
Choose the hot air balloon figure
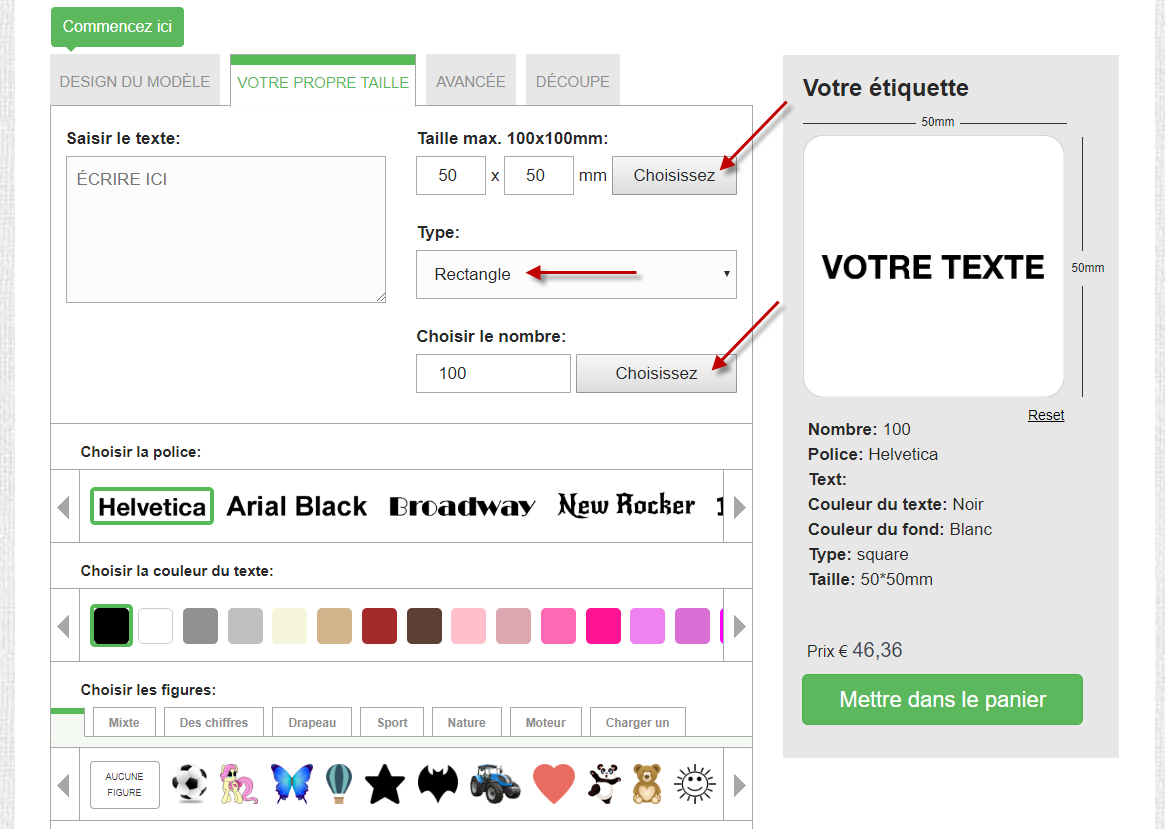[339, 784]
